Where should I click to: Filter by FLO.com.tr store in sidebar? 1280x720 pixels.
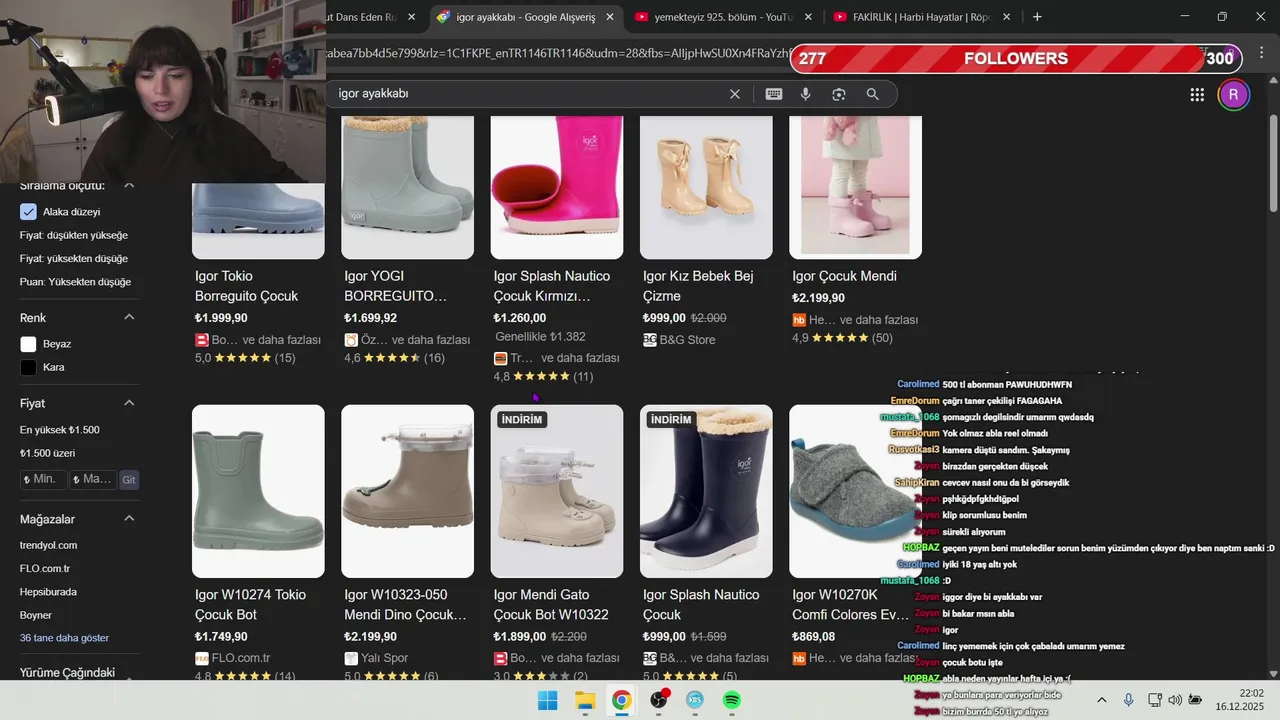45,569
